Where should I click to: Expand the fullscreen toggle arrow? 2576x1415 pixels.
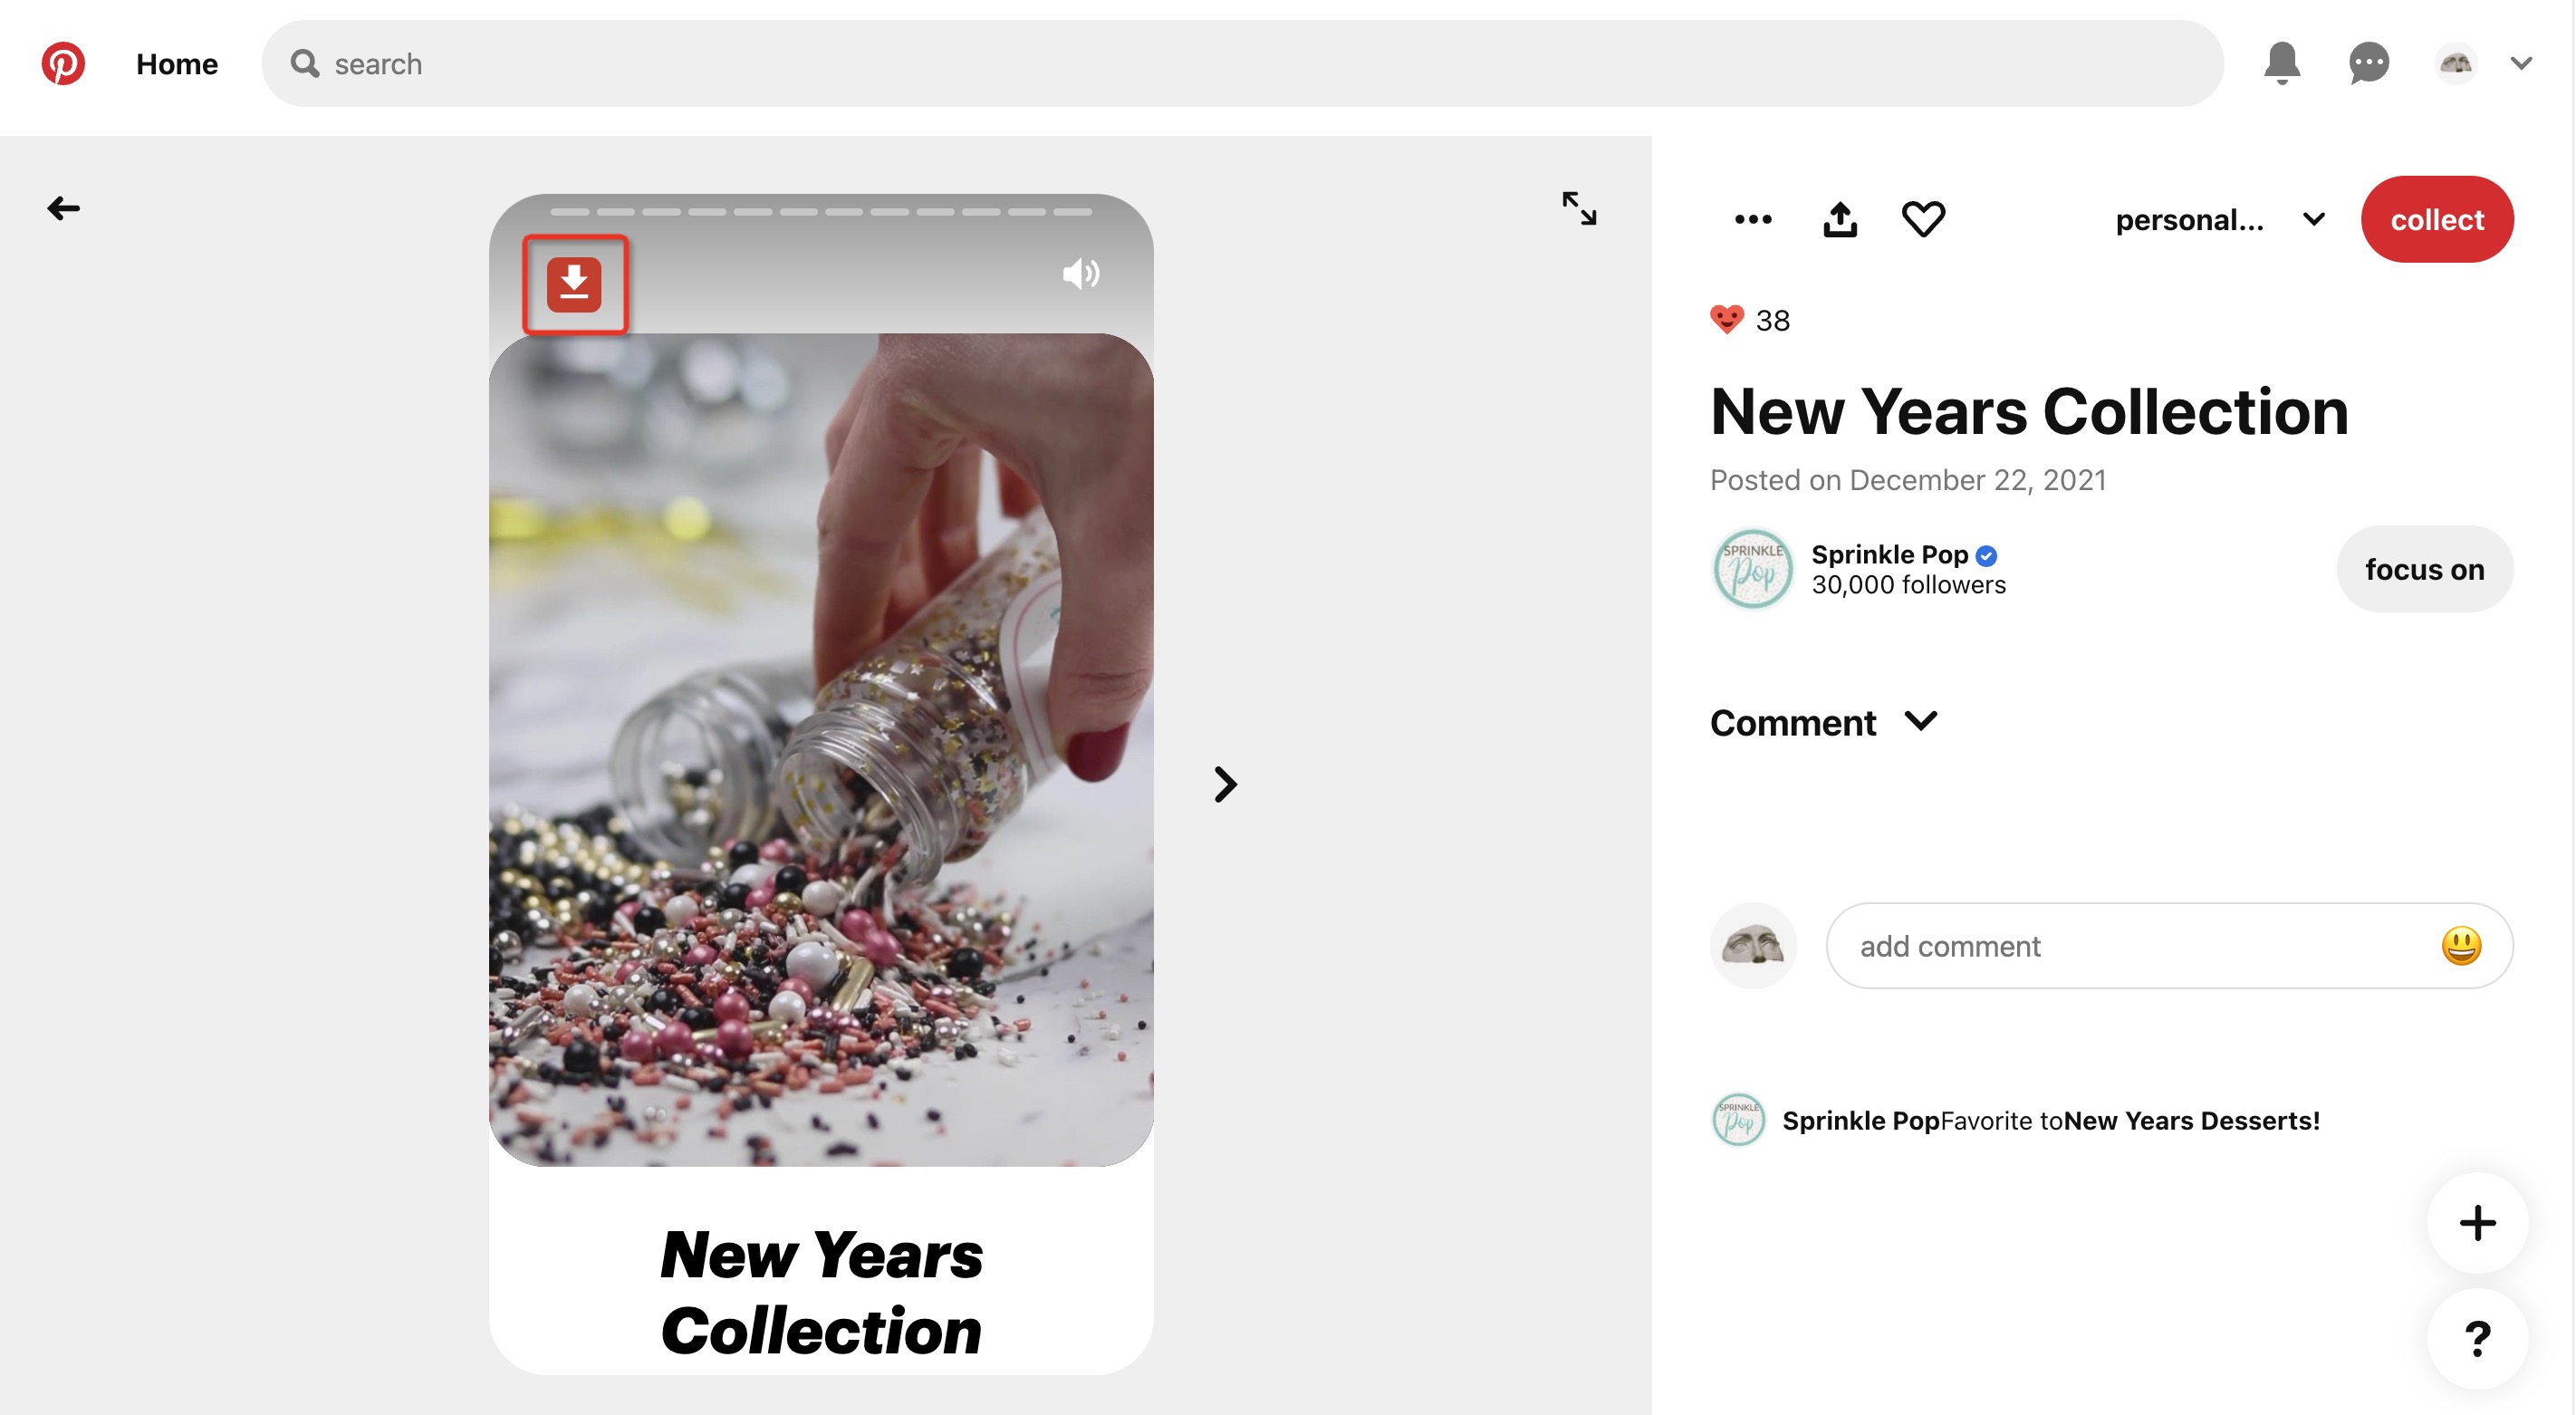point(1576,206)
